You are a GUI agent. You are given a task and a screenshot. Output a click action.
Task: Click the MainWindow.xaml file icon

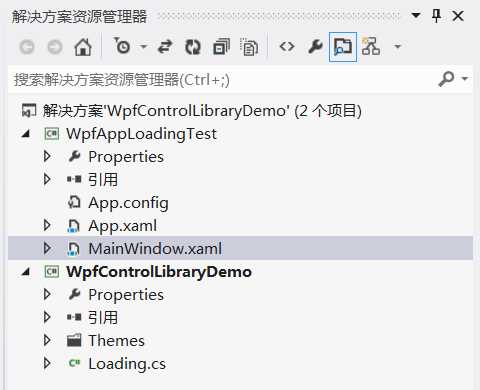click(x=74, y=249)
